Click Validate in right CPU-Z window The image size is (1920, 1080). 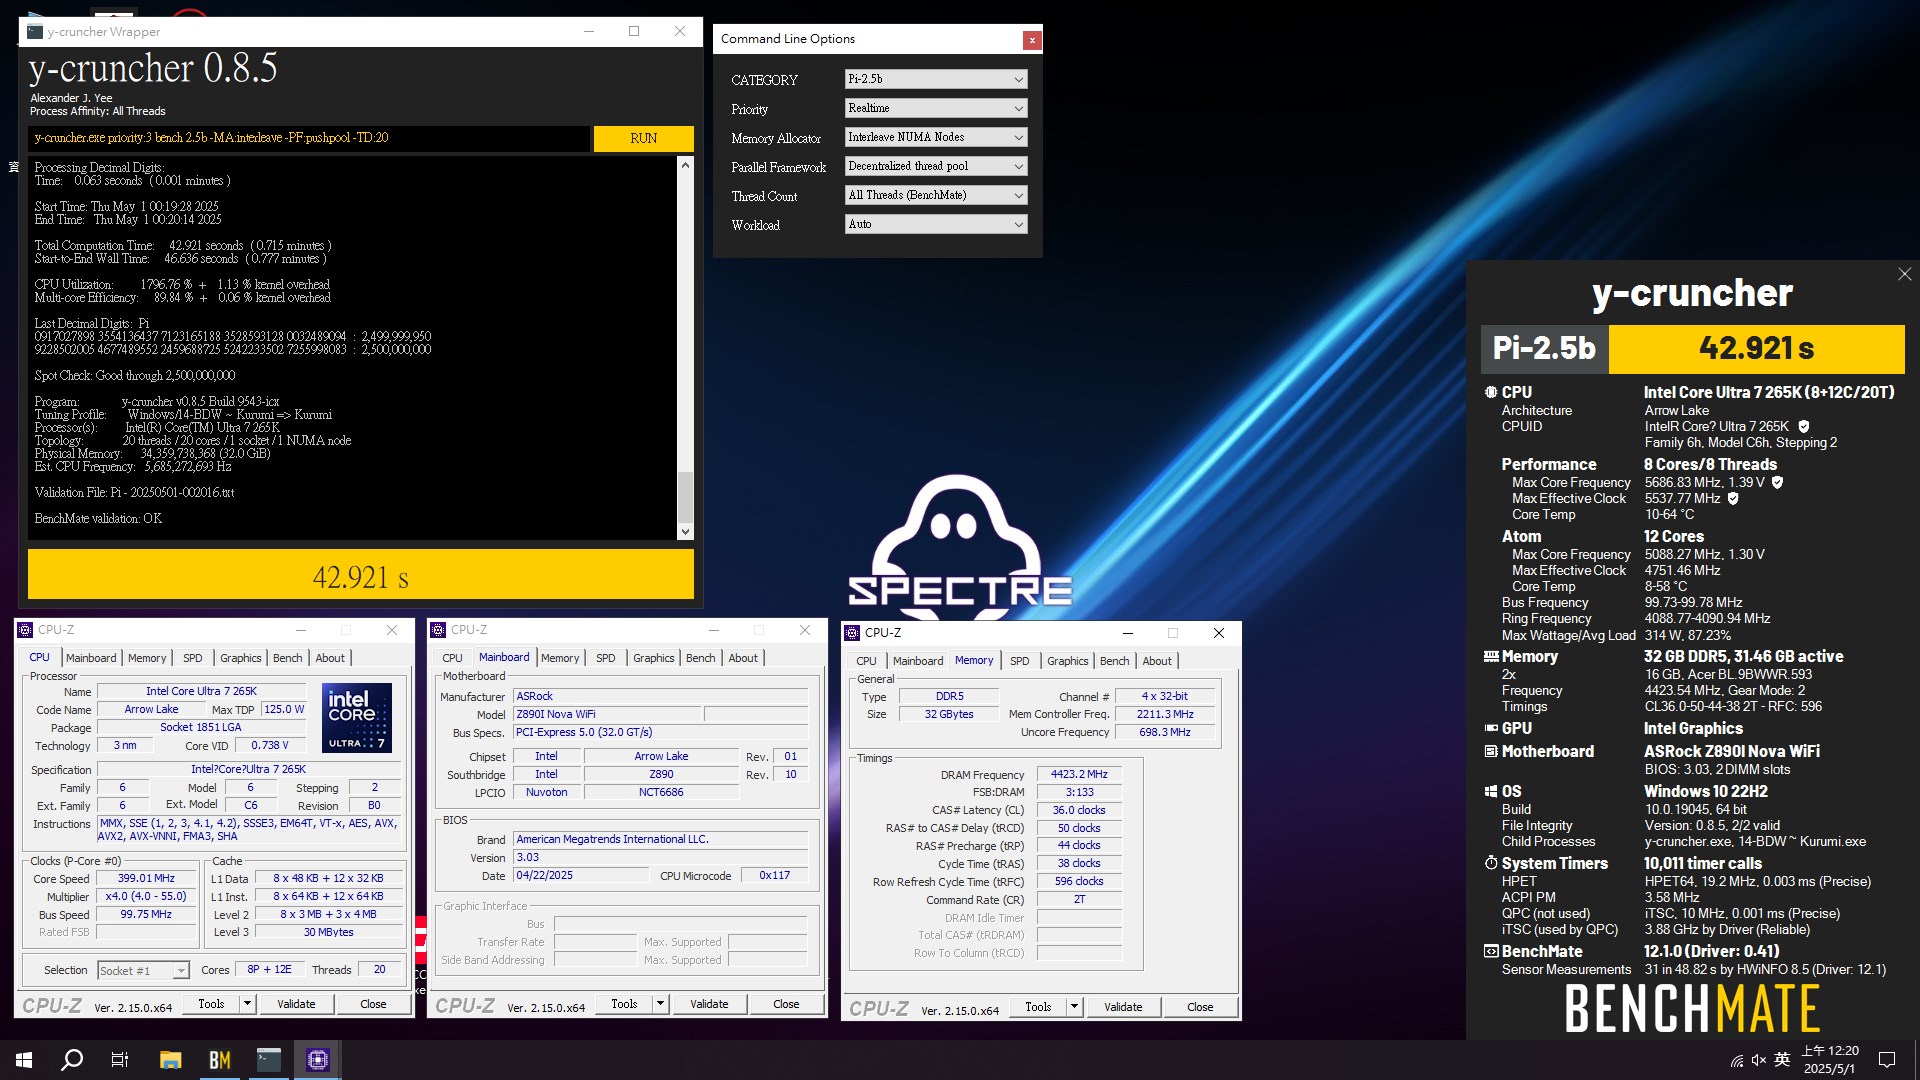(1123, 1007)
